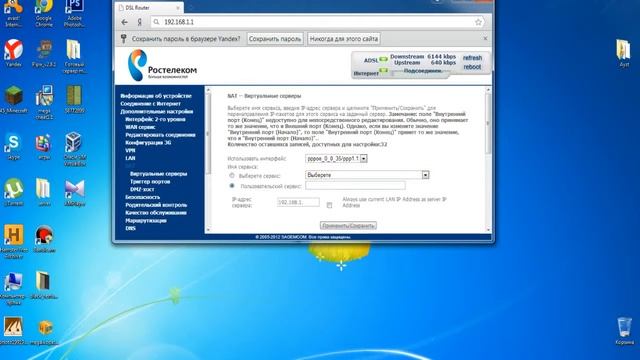Open the avast desktop shortcut

[x=13, y=13]
